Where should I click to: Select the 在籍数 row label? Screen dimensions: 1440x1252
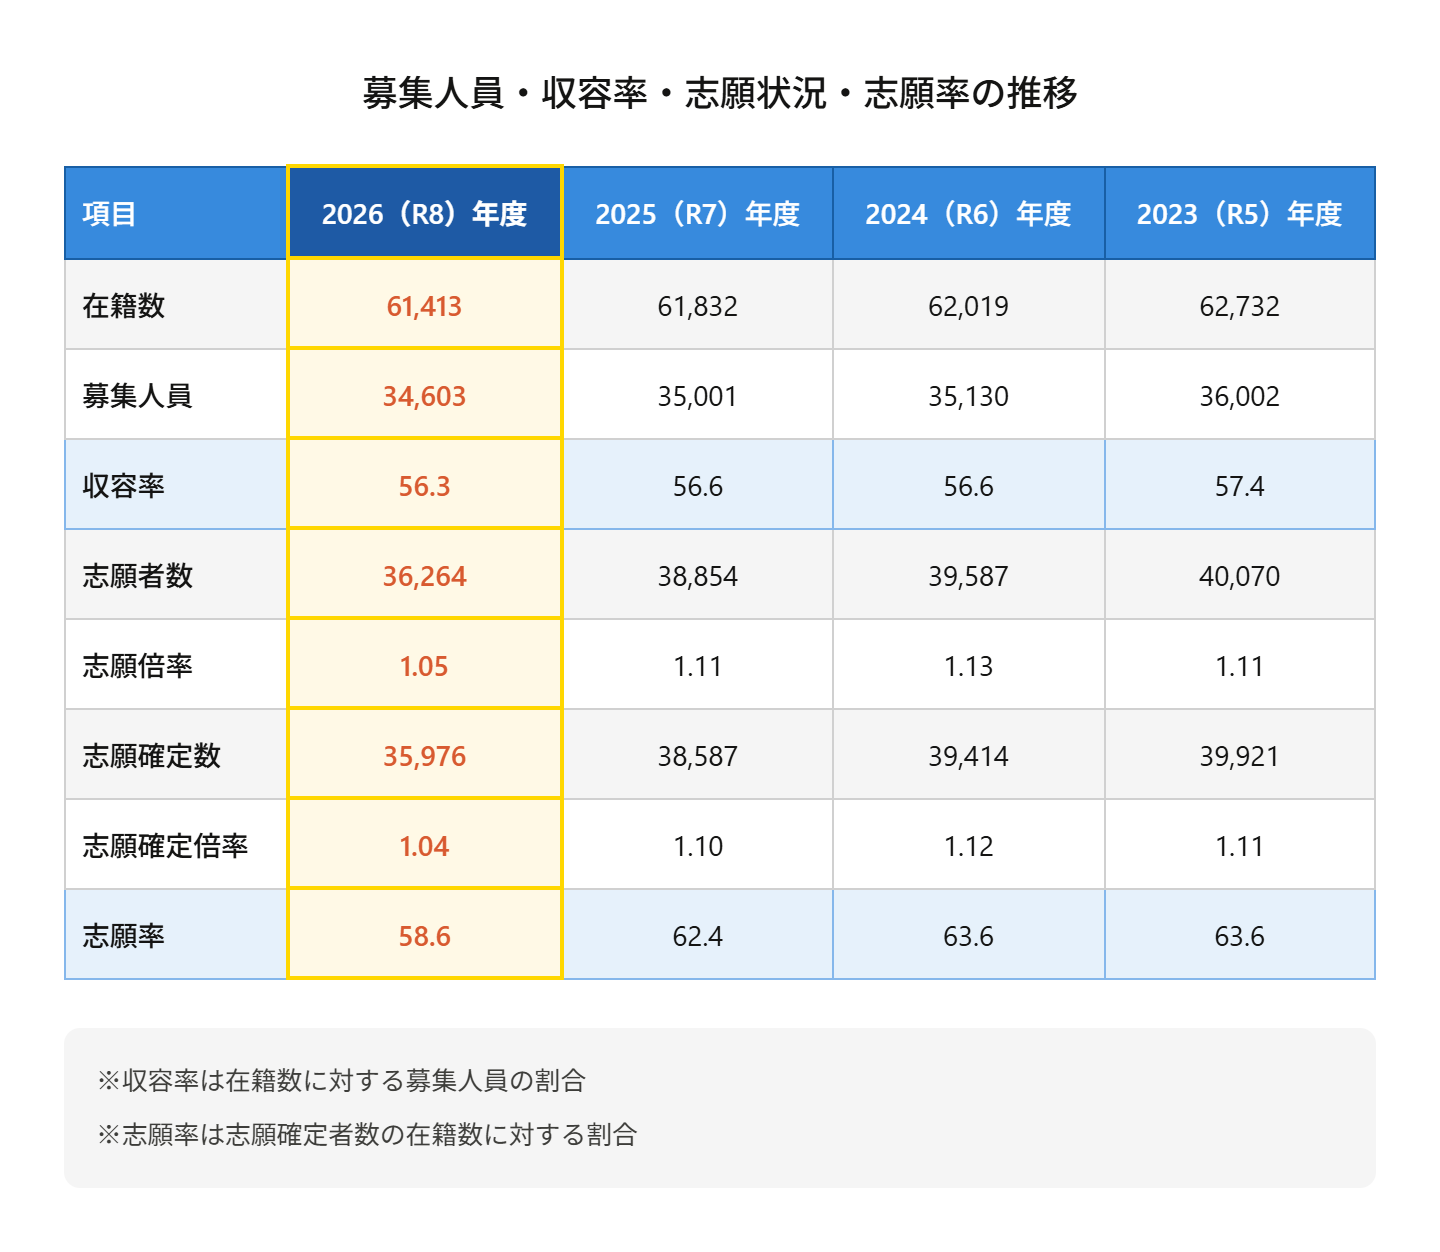(124, 306)
